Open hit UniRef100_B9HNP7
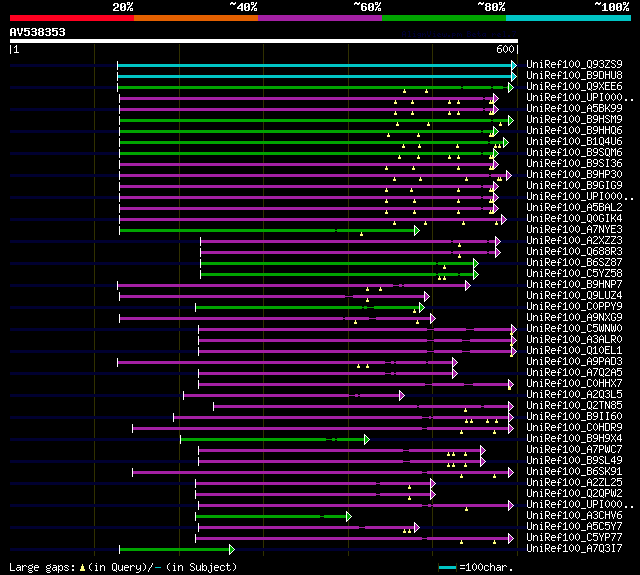This screenshot has height=575, width=640. click(x=574, y=285)
